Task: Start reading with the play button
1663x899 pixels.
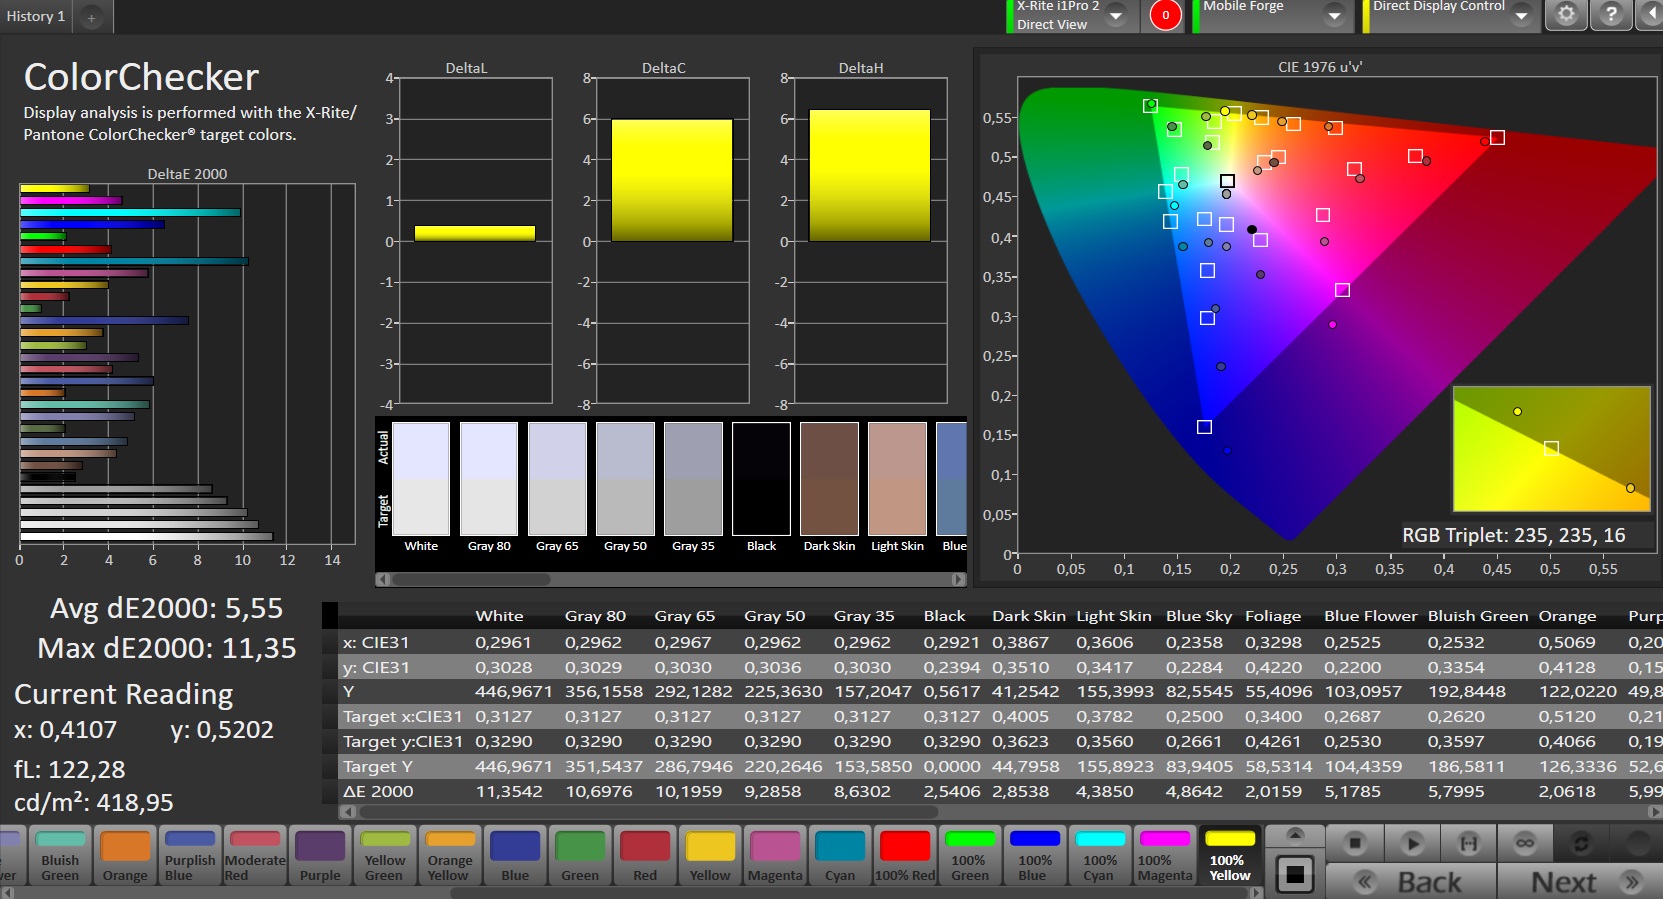Action: [1411, 844]
